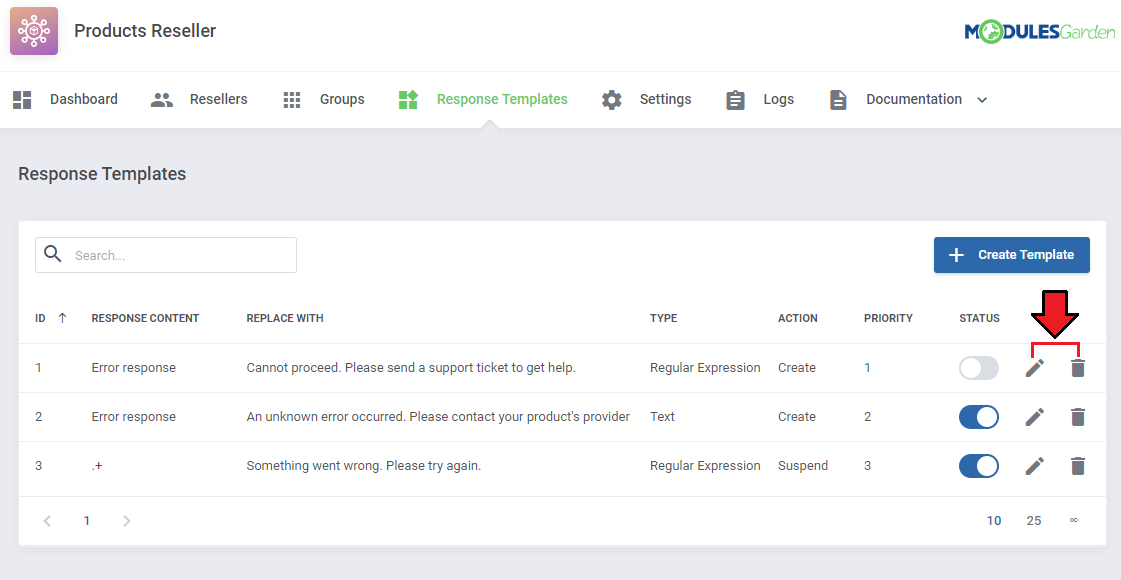Click 'Cannot proceed. Please send a support ticket' text

411,368
